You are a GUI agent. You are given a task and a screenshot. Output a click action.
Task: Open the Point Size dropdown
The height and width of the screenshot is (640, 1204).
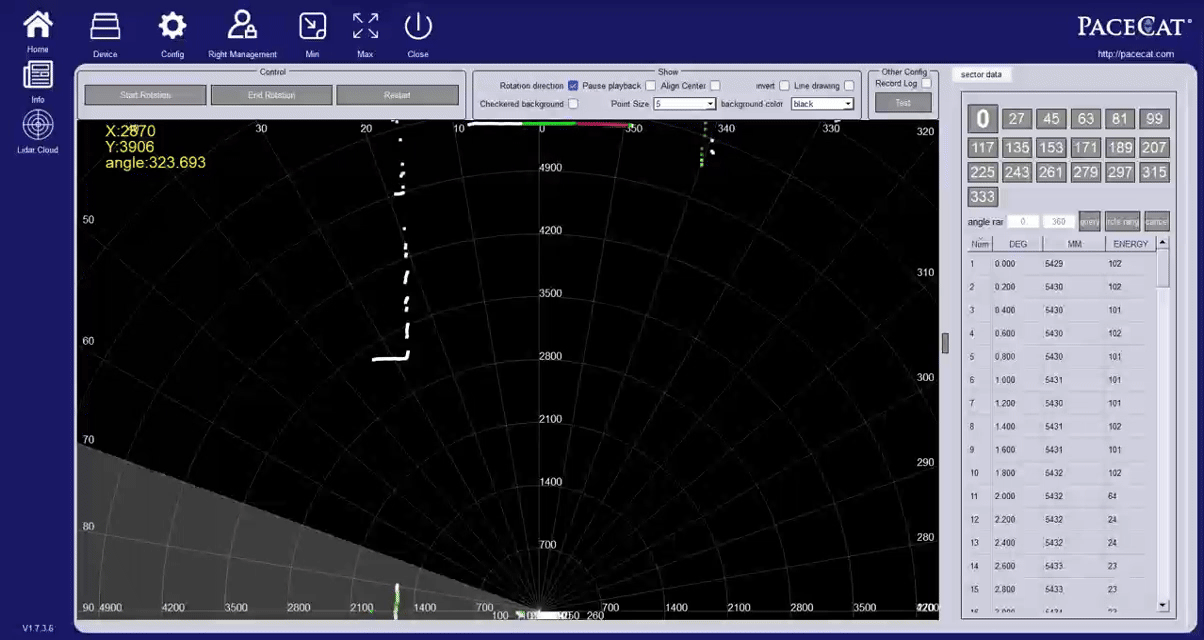(685, 104)
